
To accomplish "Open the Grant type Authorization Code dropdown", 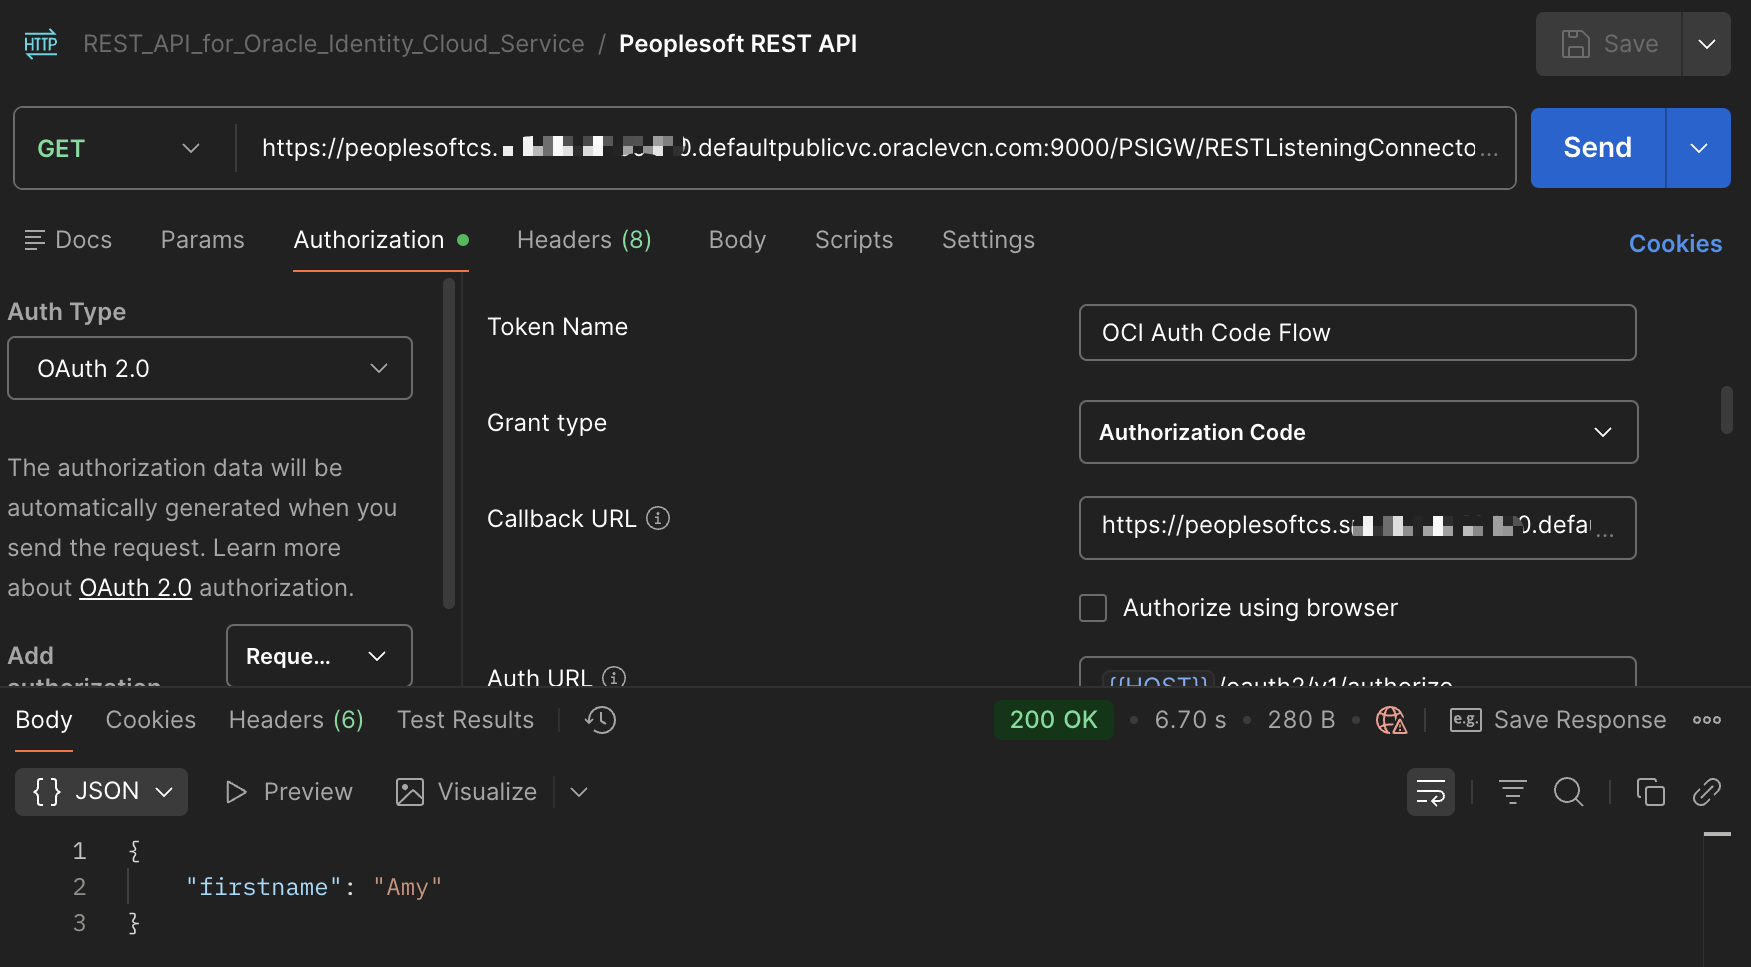I will (1358, 432).
